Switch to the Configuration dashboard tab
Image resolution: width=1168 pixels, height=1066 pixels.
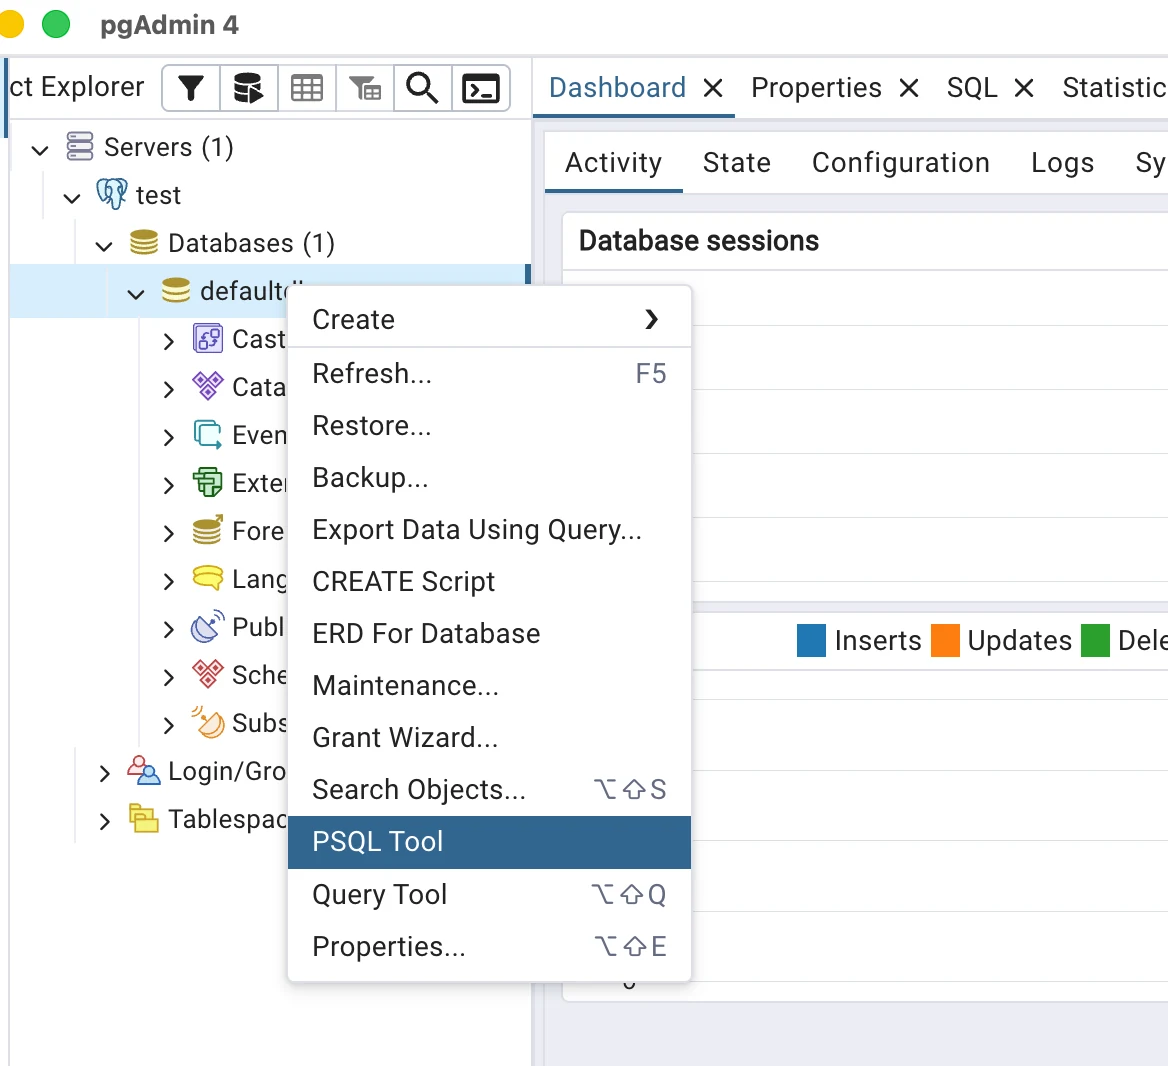[901, 162]
